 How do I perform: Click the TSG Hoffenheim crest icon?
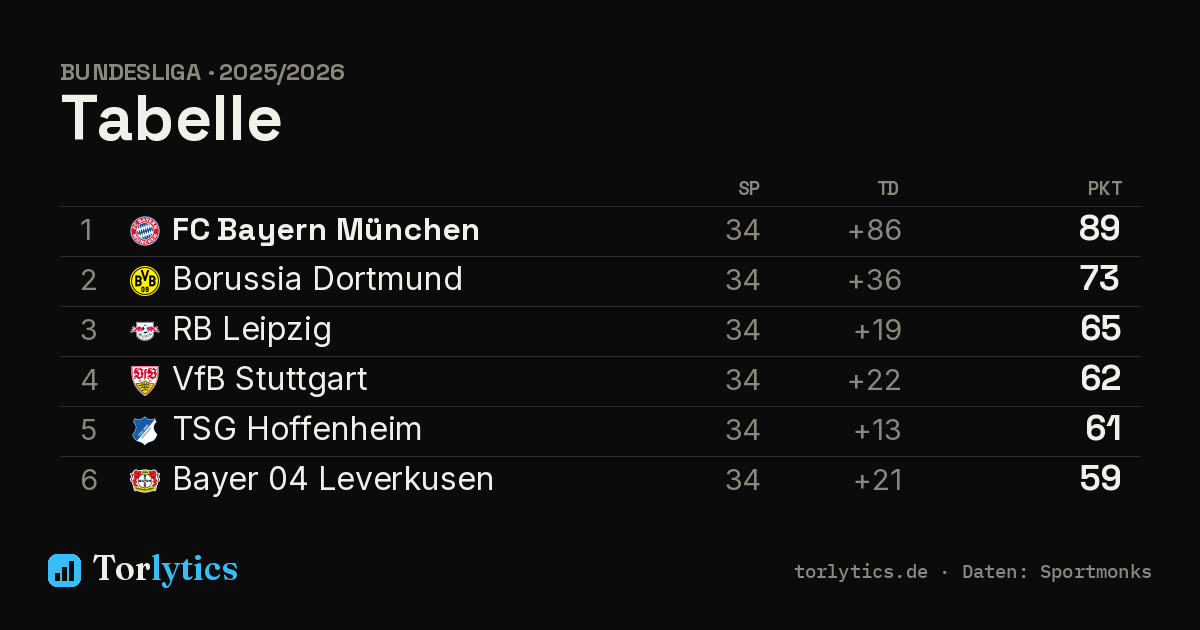145,431
